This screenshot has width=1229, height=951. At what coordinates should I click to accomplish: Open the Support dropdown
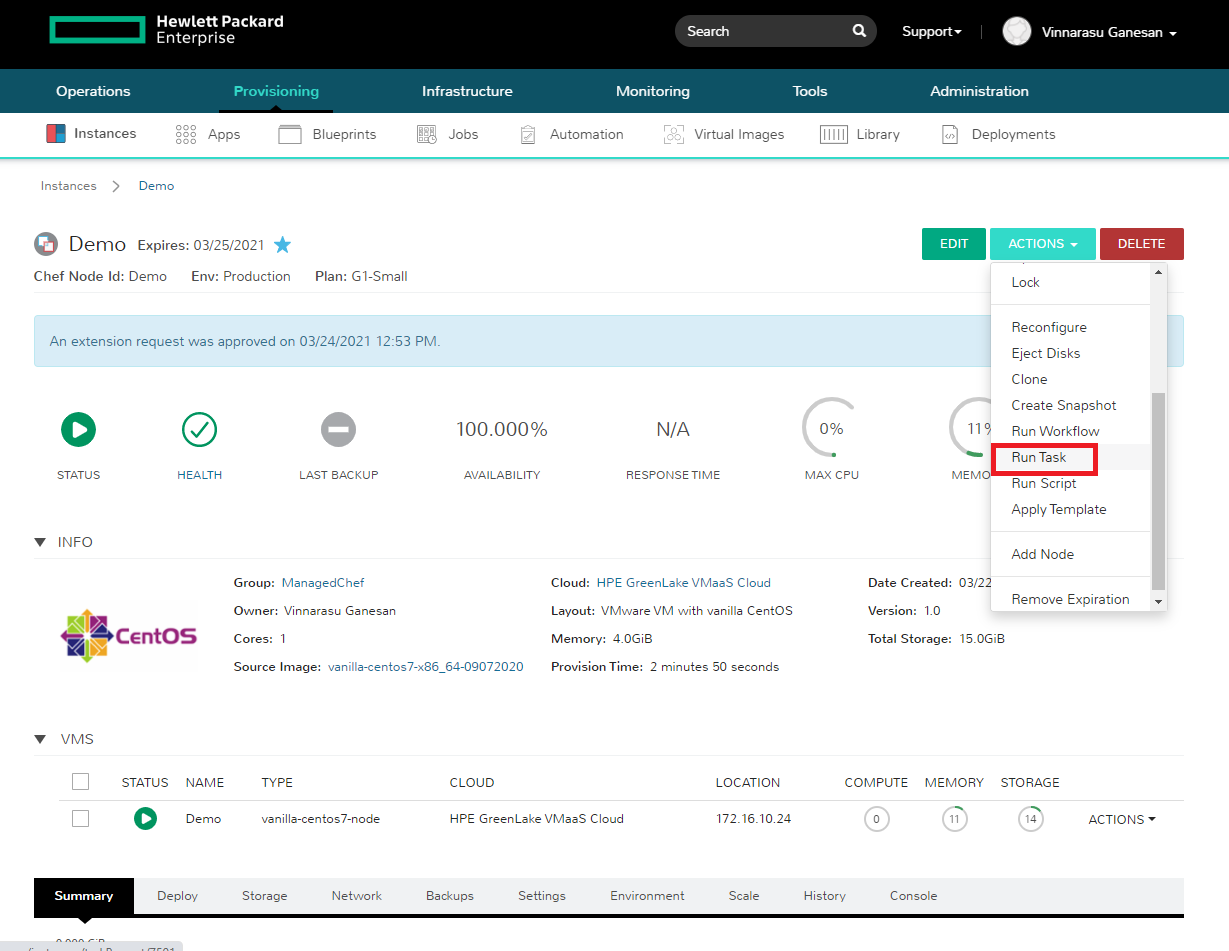932,31
